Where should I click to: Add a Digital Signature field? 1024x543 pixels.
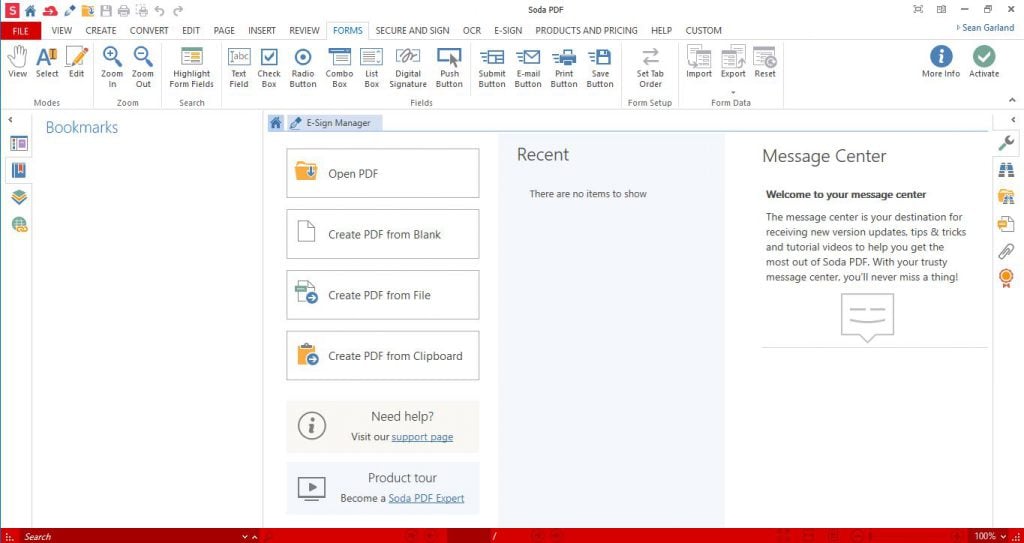click(x=408, y=67)
